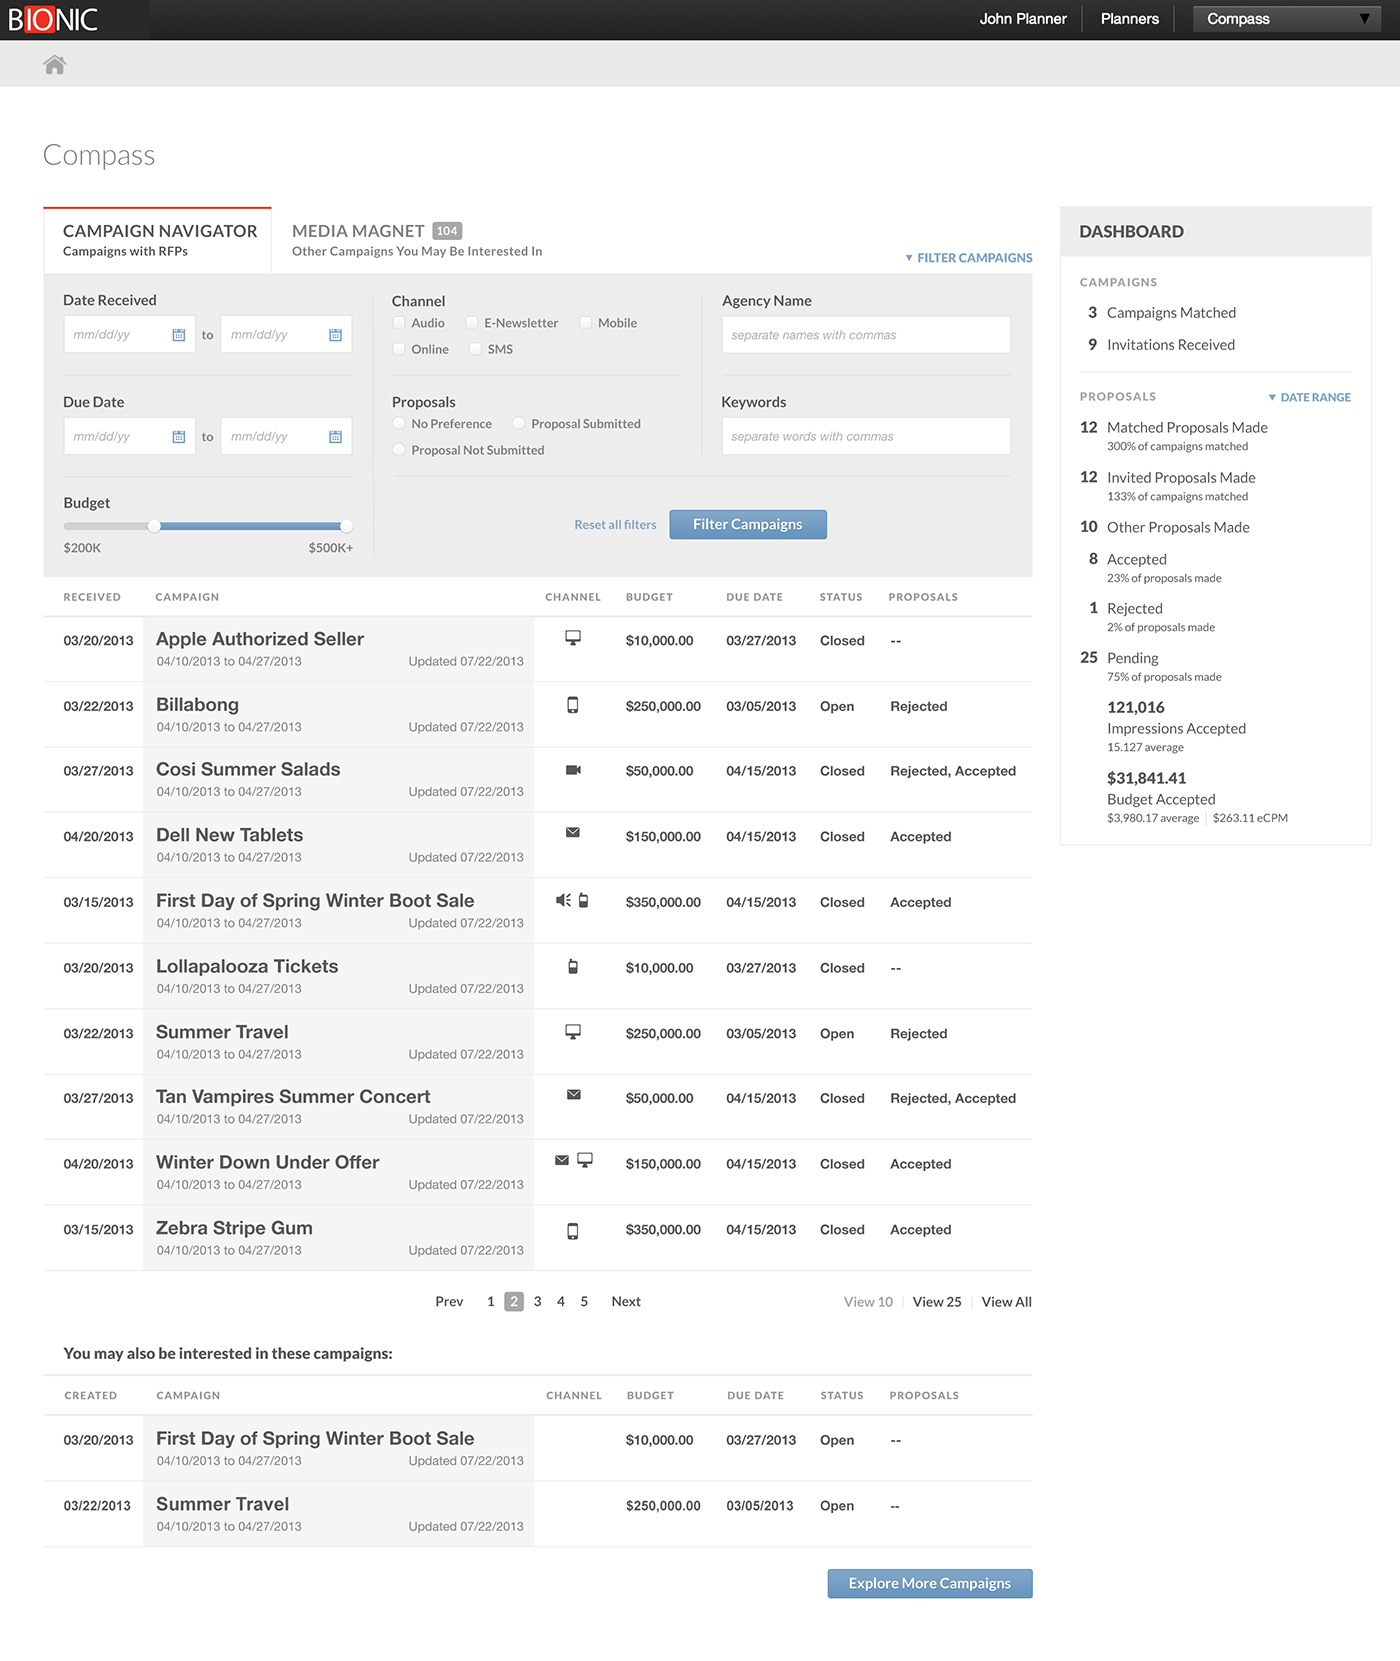Click the monitor channel icon for Apple Authorized Seller
1400x1661 pixels.
point(573,638)
